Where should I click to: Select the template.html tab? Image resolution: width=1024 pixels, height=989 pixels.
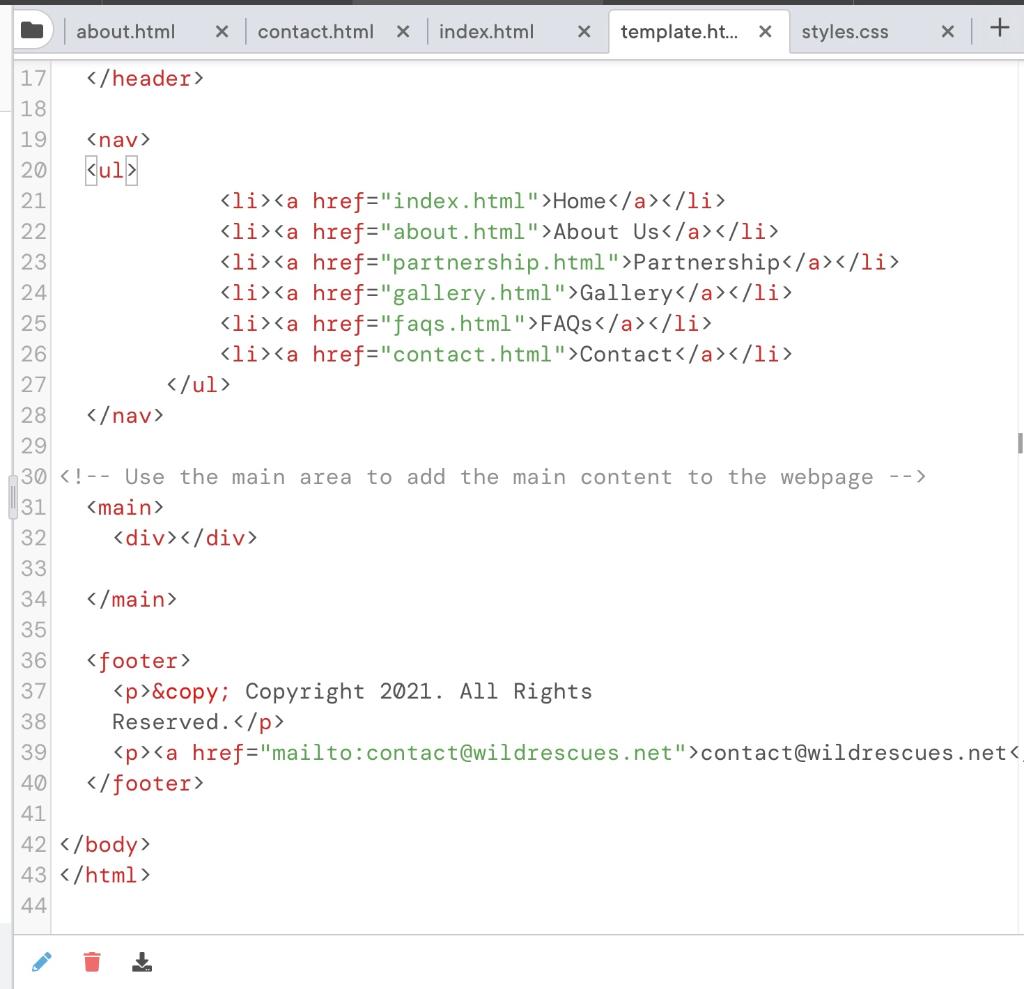point(680,31)
